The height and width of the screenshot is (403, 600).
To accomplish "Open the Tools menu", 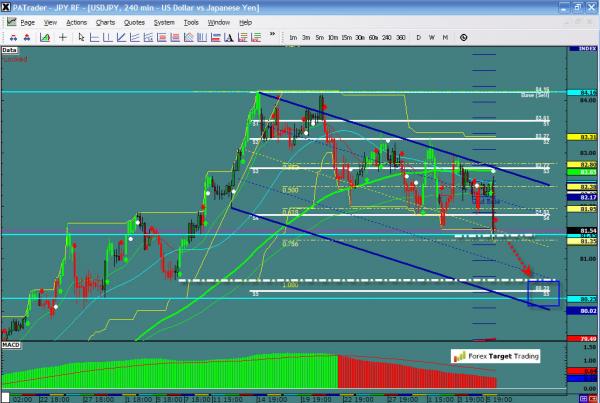I will [x=190, y=21].
